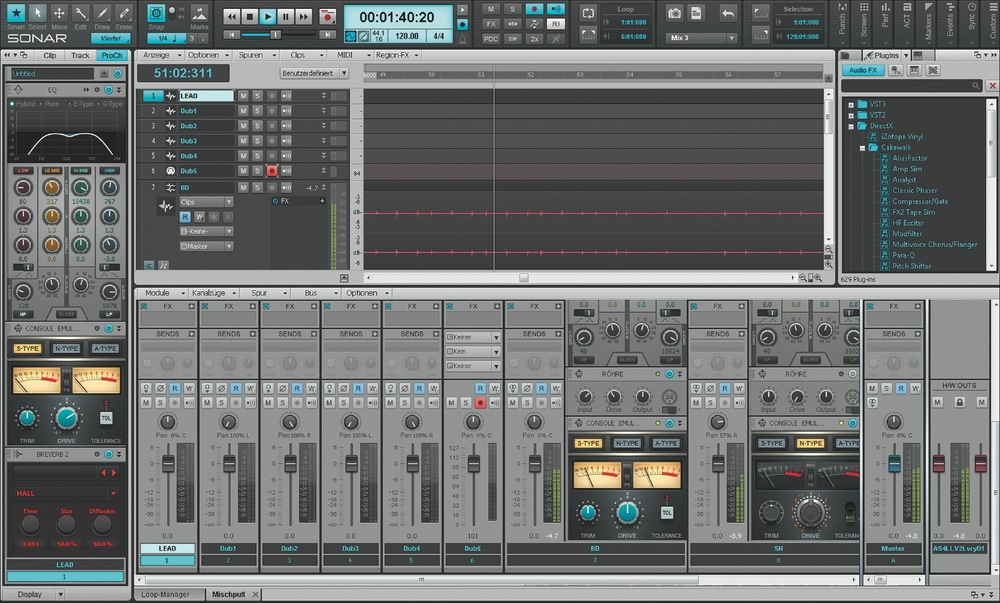Mute the Dub1 channel strip in the mixer
Screen dimensions: 1000x603
pyautogui.click(x=207, y=403)
